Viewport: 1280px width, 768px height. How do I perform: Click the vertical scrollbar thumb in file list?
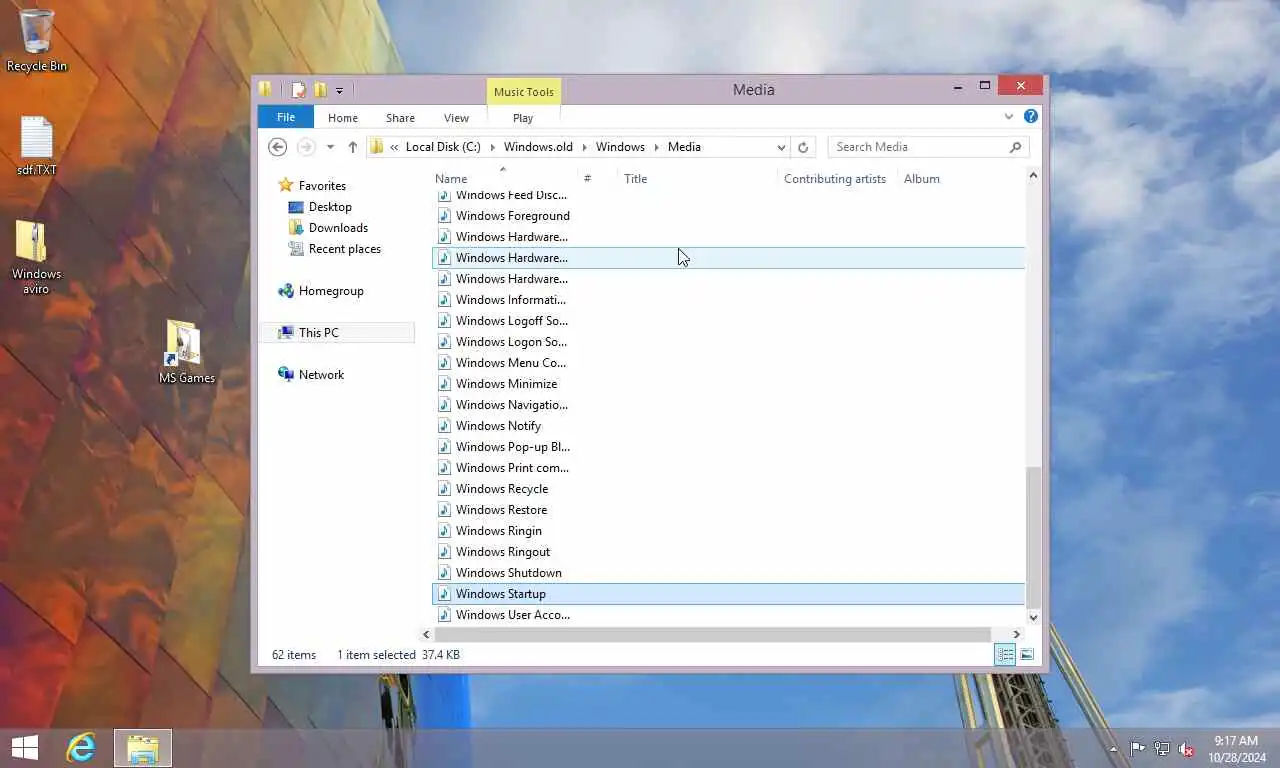click(x=1033, y=537)
